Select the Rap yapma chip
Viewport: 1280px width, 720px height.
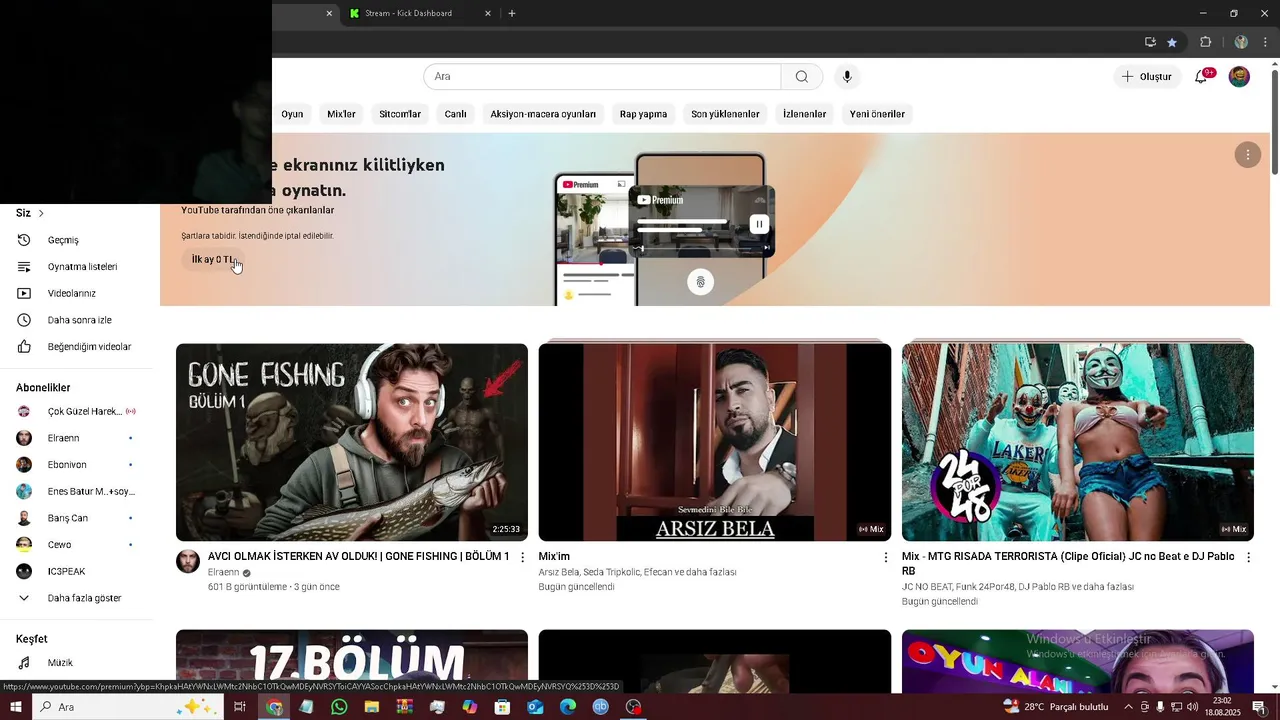(x=643, y=114)
